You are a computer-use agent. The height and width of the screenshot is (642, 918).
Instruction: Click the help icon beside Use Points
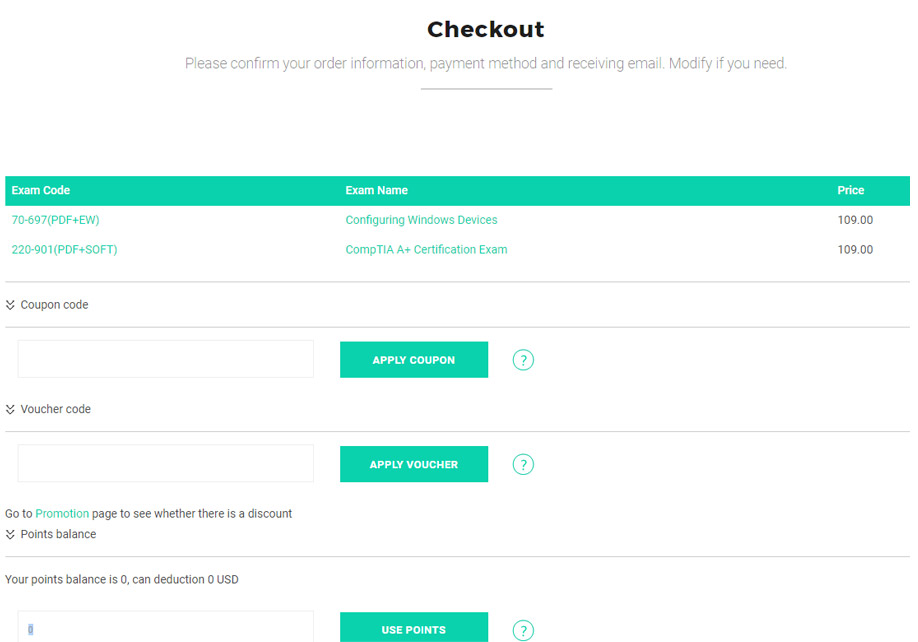pyautogui.click(x=523, y=630)
